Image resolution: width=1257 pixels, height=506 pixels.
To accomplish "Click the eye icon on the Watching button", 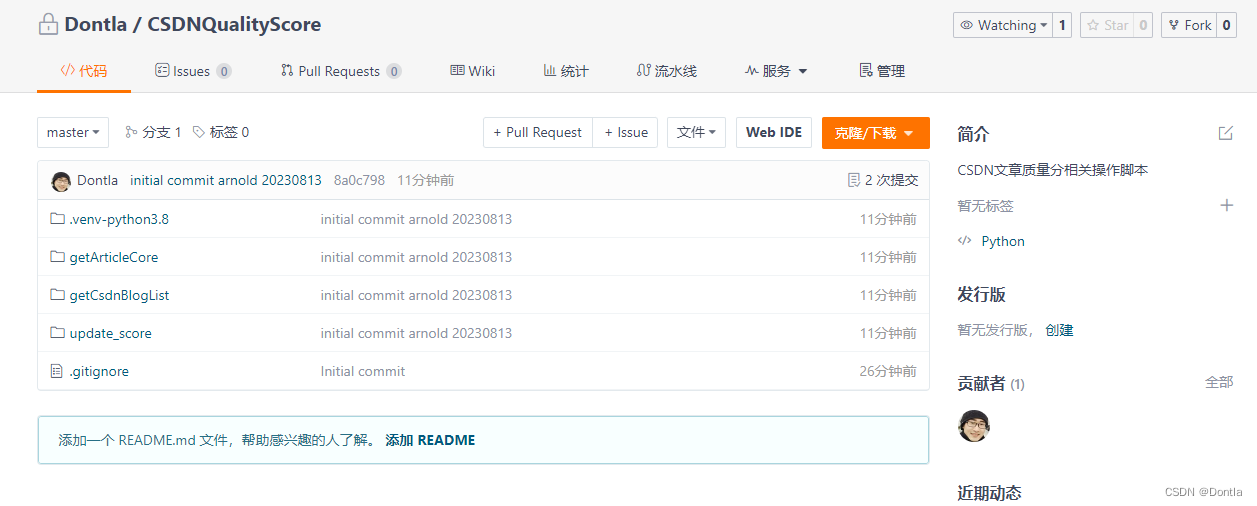I will pyautogui.click(x=967, y=25).
